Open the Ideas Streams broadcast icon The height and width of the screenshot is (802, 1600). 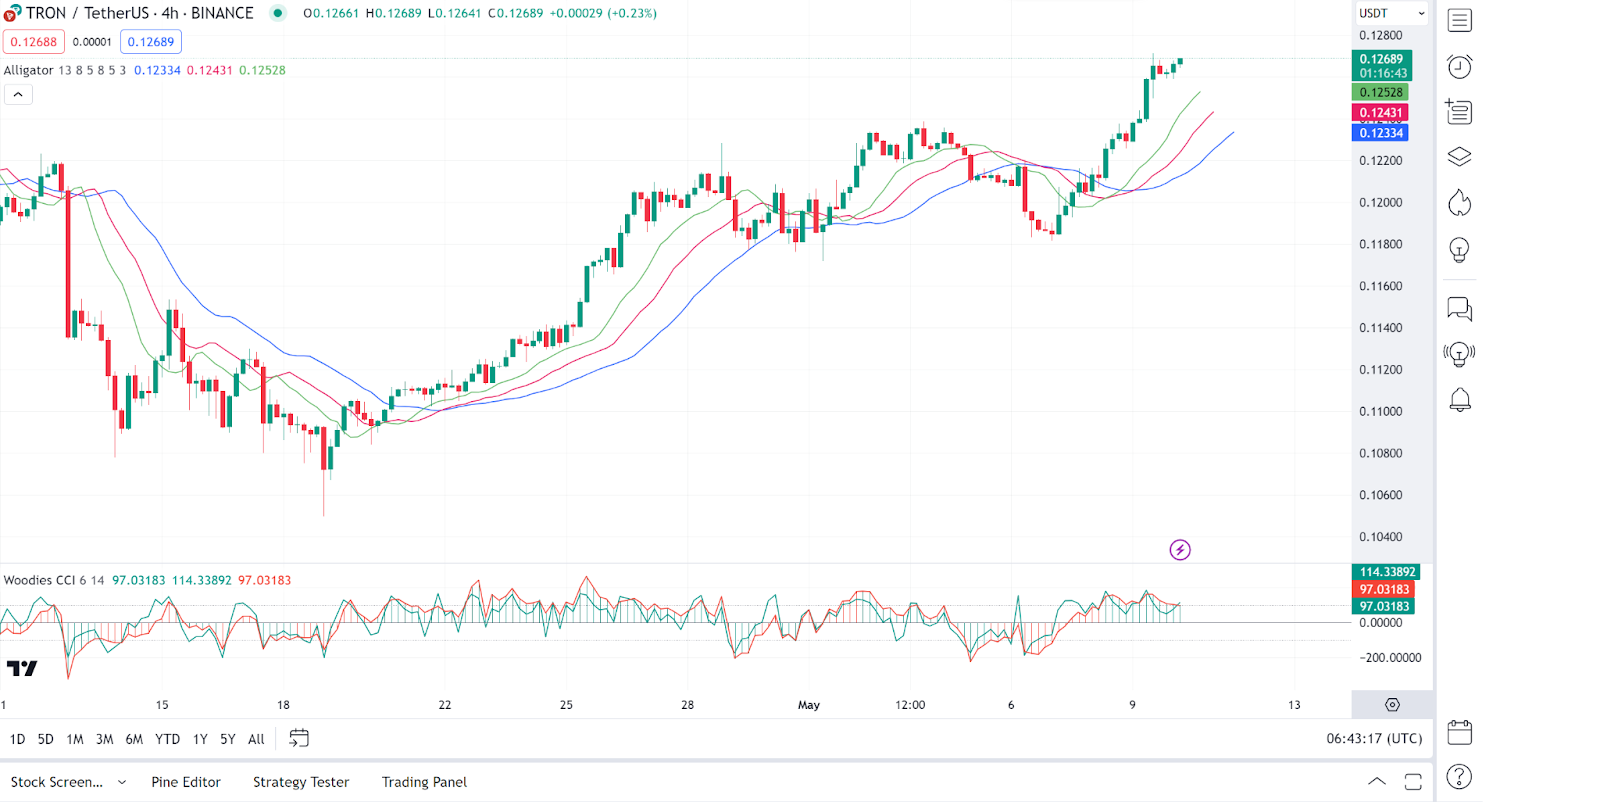pyautogui.click(x=1459, y=354)
